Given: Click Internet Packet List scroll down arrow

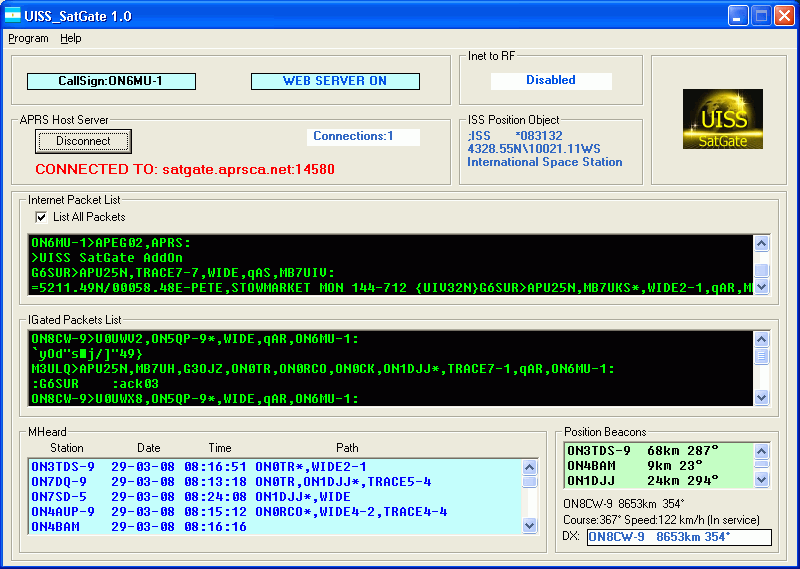Looking at the screenshot, I should [762, 286].
